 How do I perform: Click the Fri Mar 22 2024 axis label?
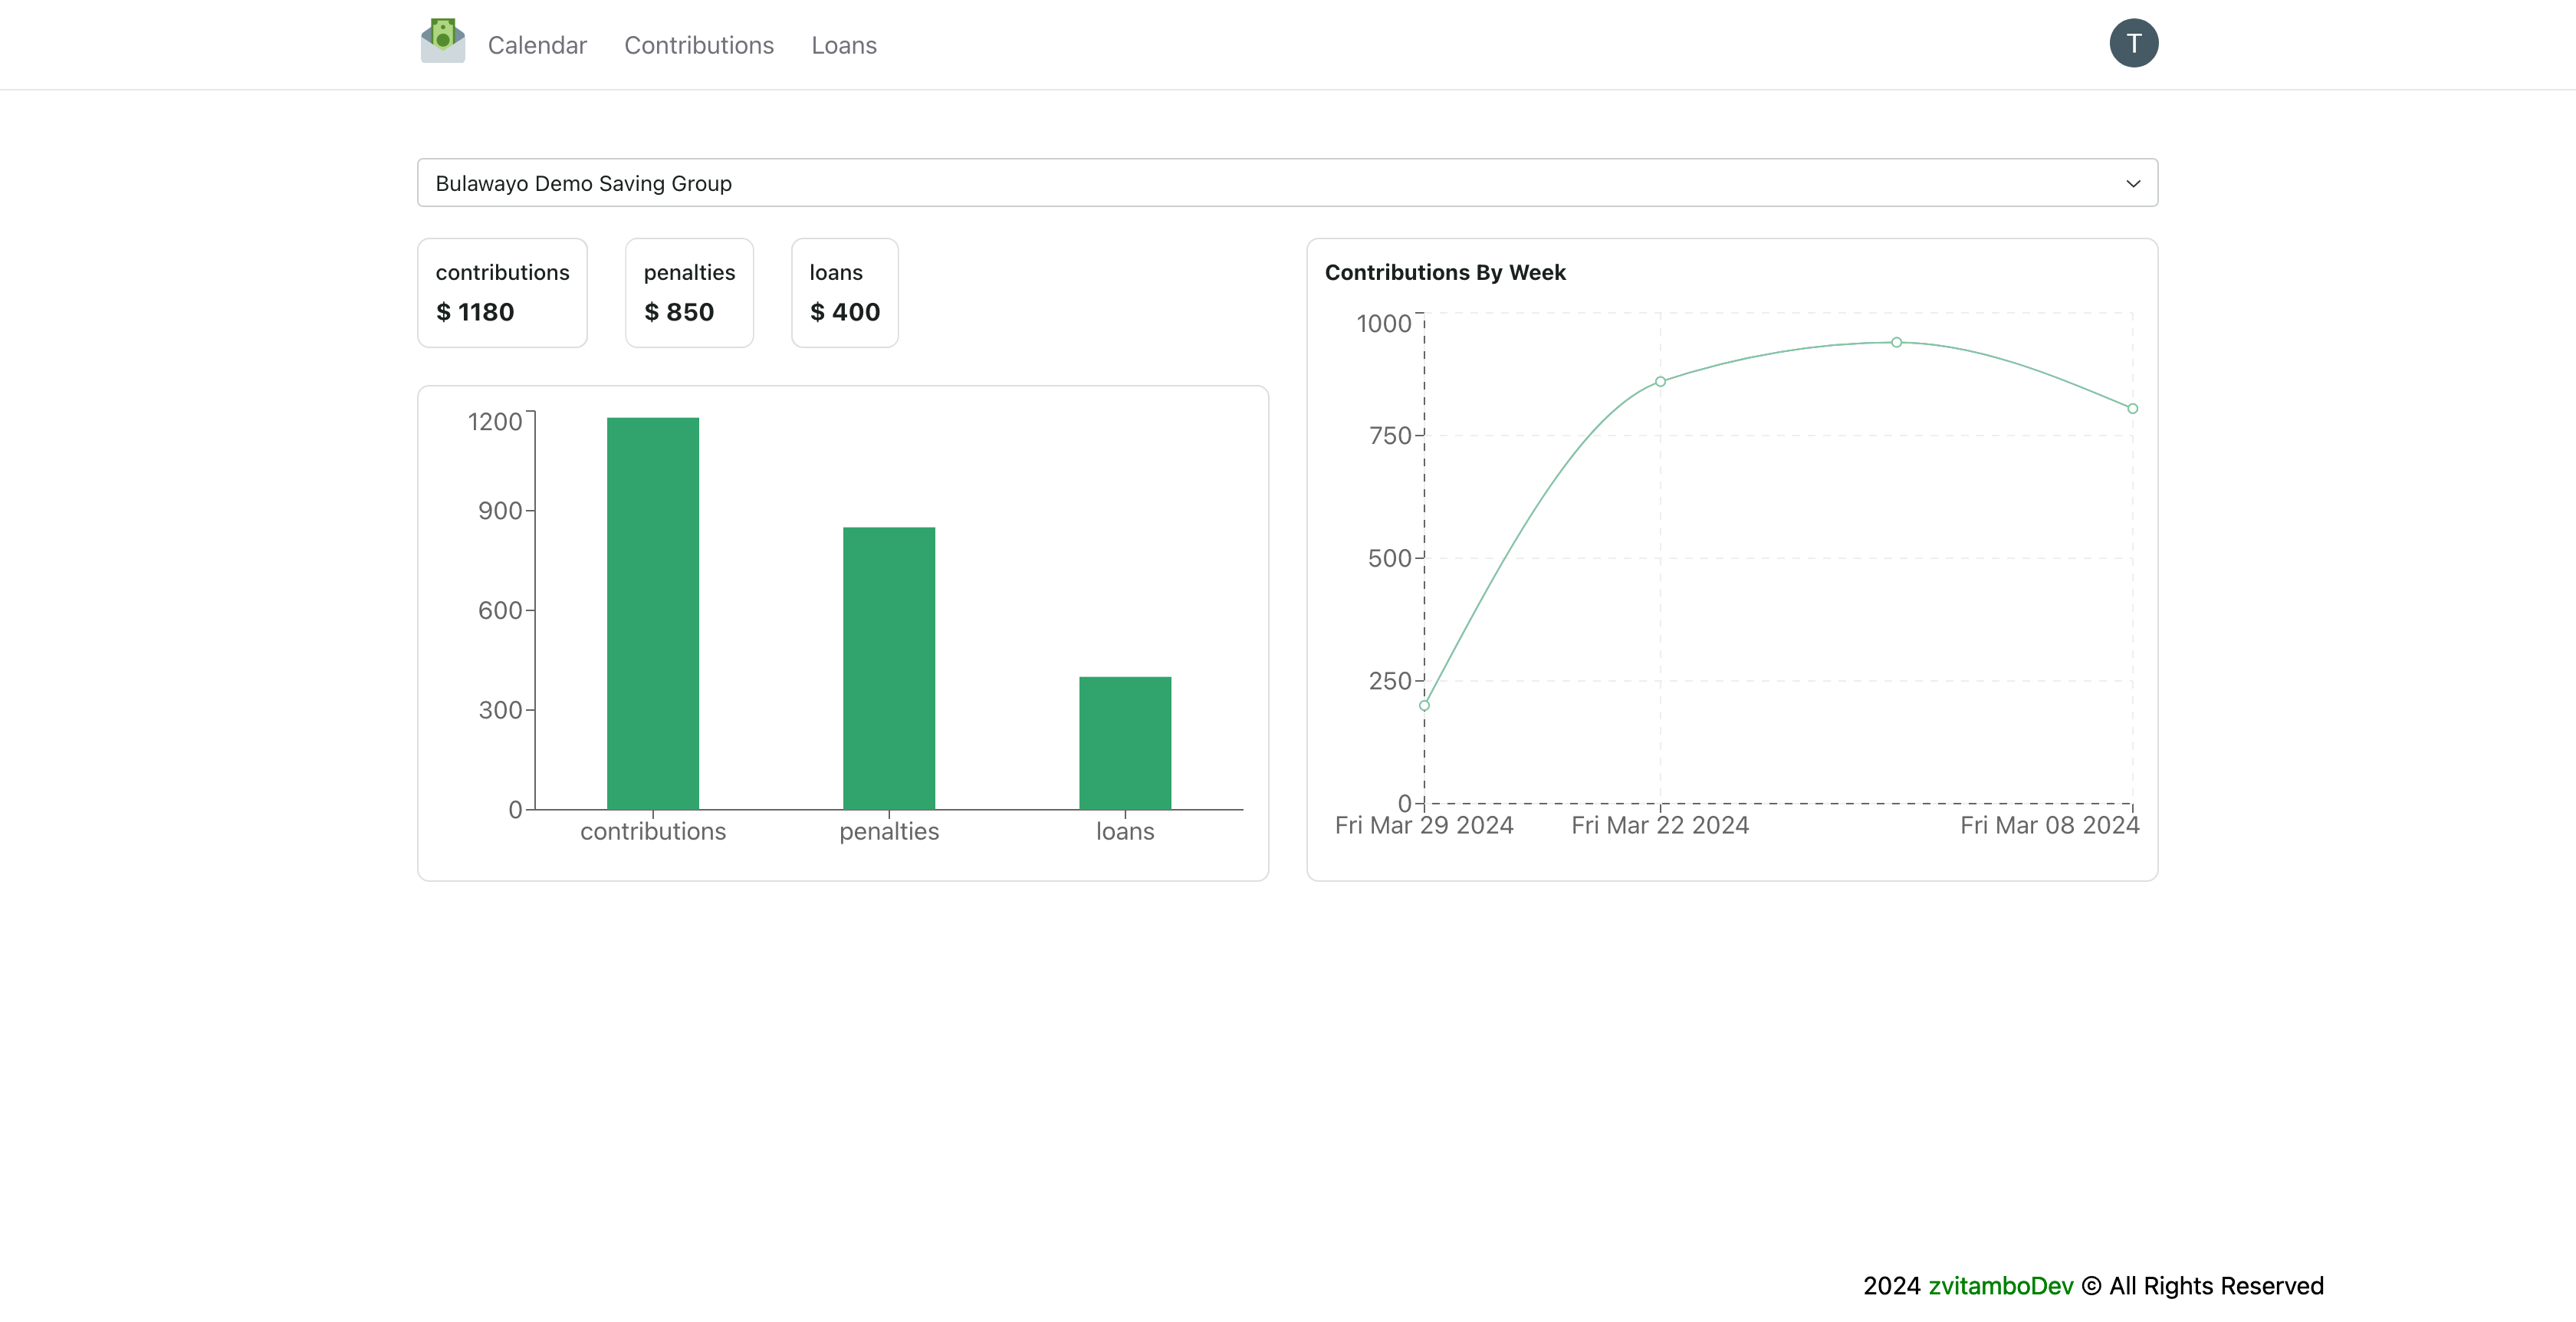tap(1659, 825)
